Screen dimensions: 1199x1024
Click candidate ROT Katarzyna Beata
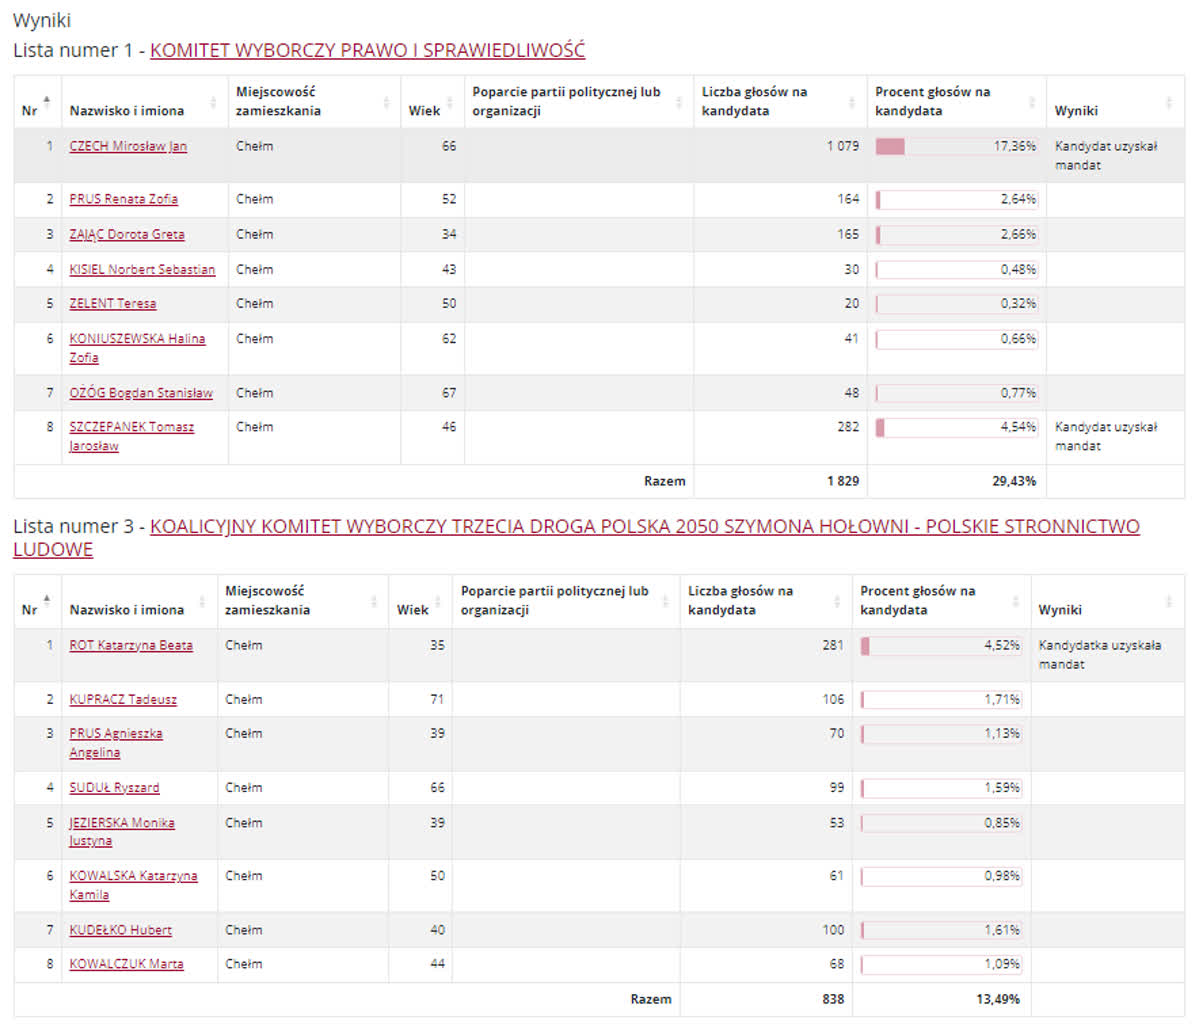[131, 645]
